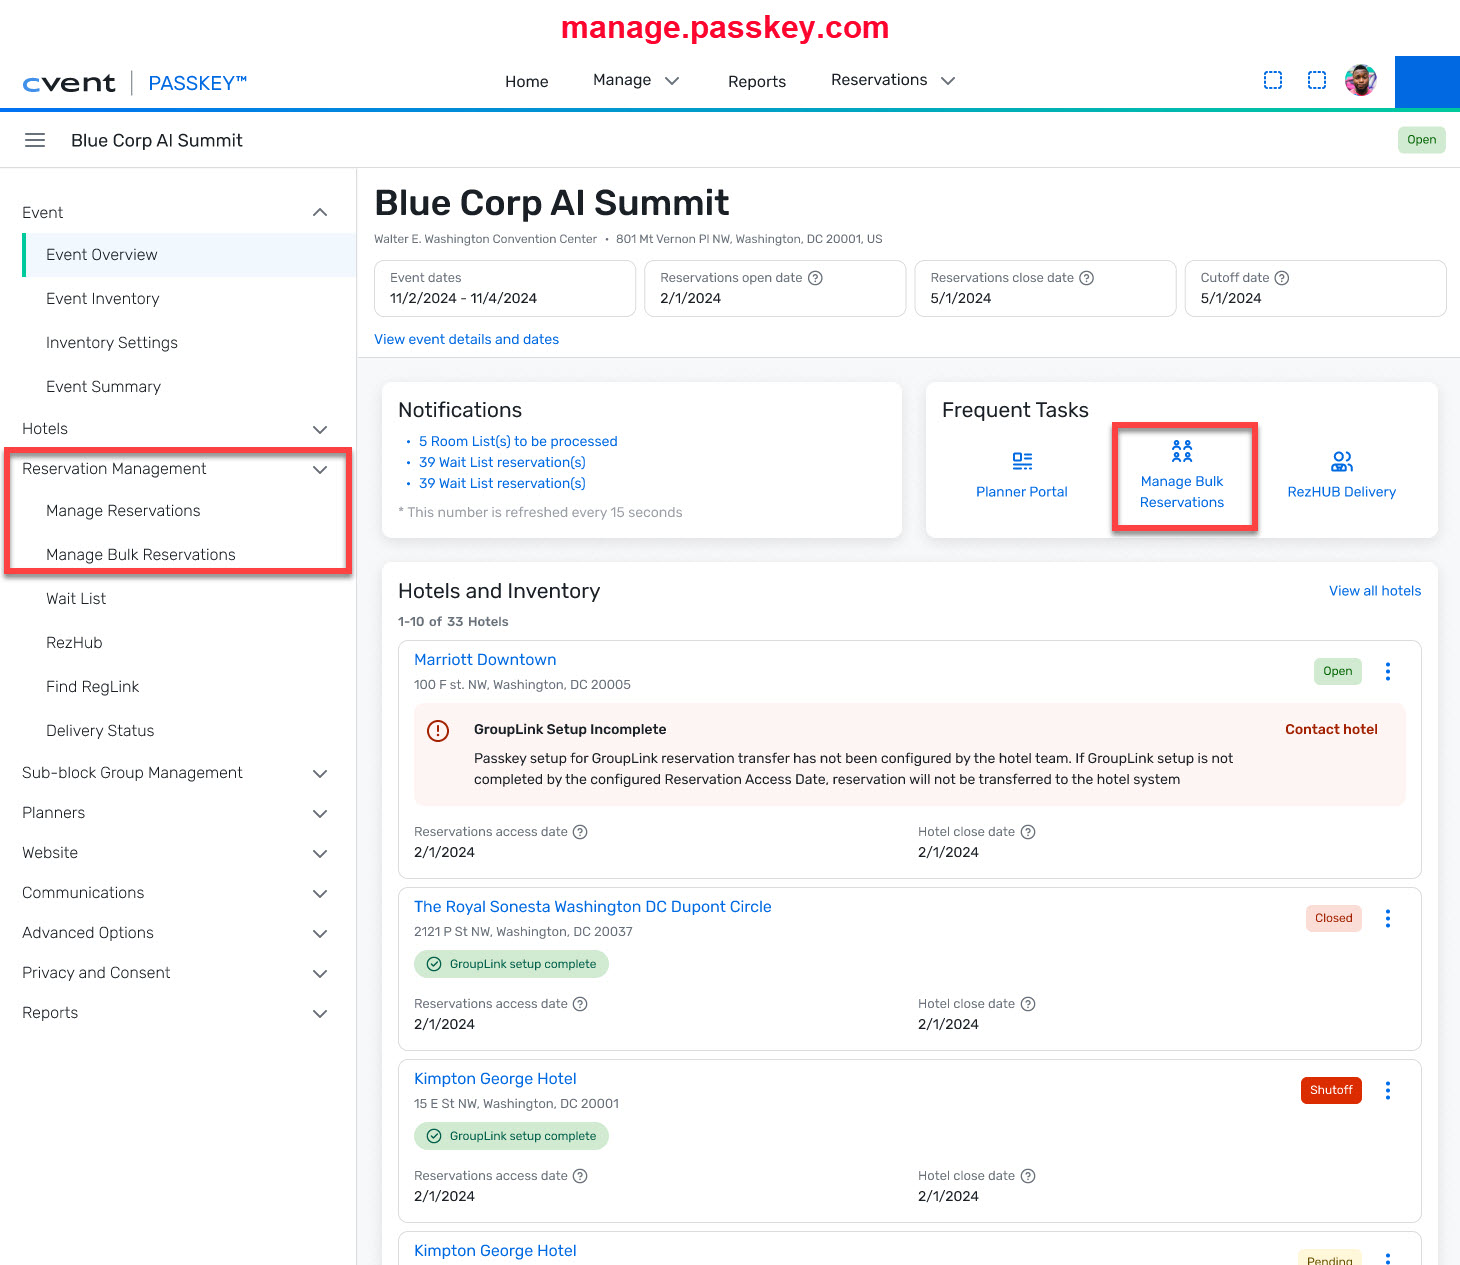Image resolution: width=1460 pixels, height=1265 pixels.
Task: Click help icon beside Reservations open date
Action: pos(815,278)
